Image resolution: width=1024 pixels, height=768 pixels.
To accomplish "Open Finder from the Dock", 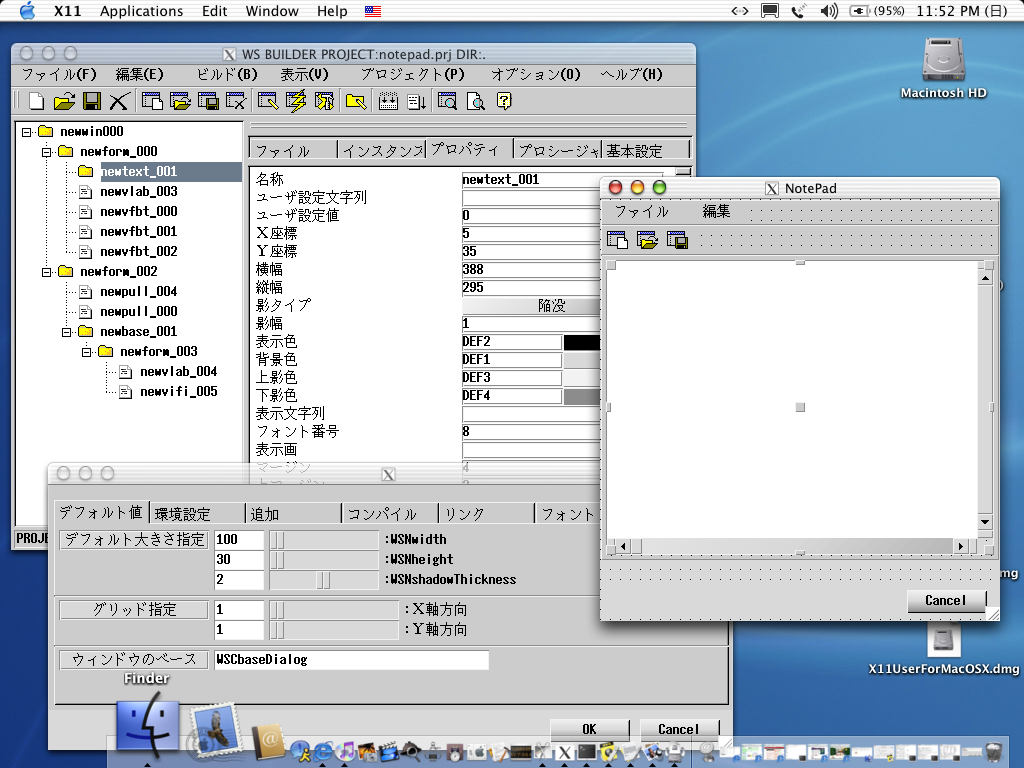I will coord(147,727).
